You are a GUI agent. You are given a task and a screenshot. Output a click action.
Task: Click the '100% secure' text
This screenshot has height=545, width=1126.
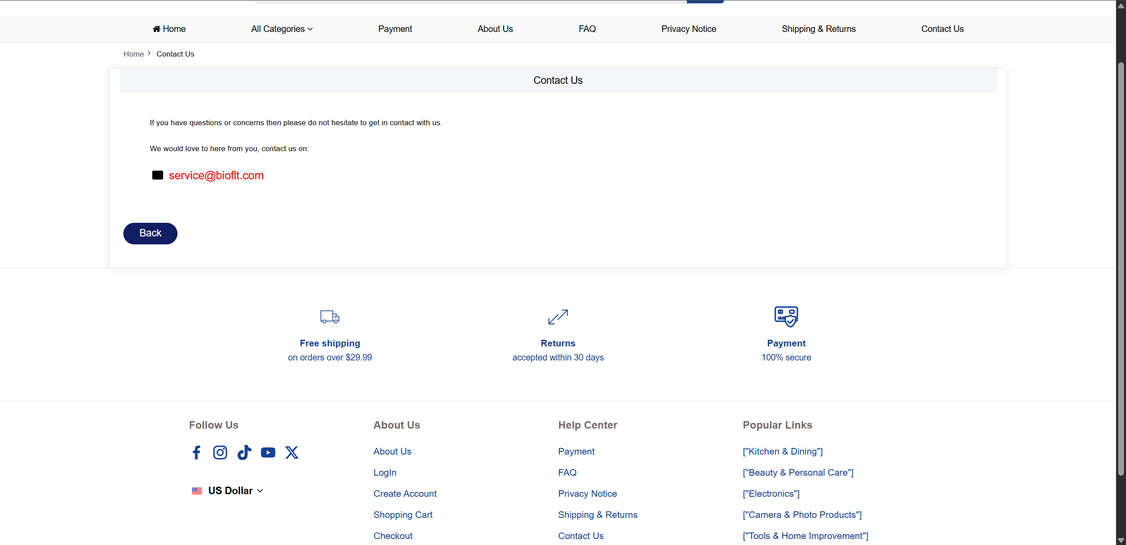point(786,358)
